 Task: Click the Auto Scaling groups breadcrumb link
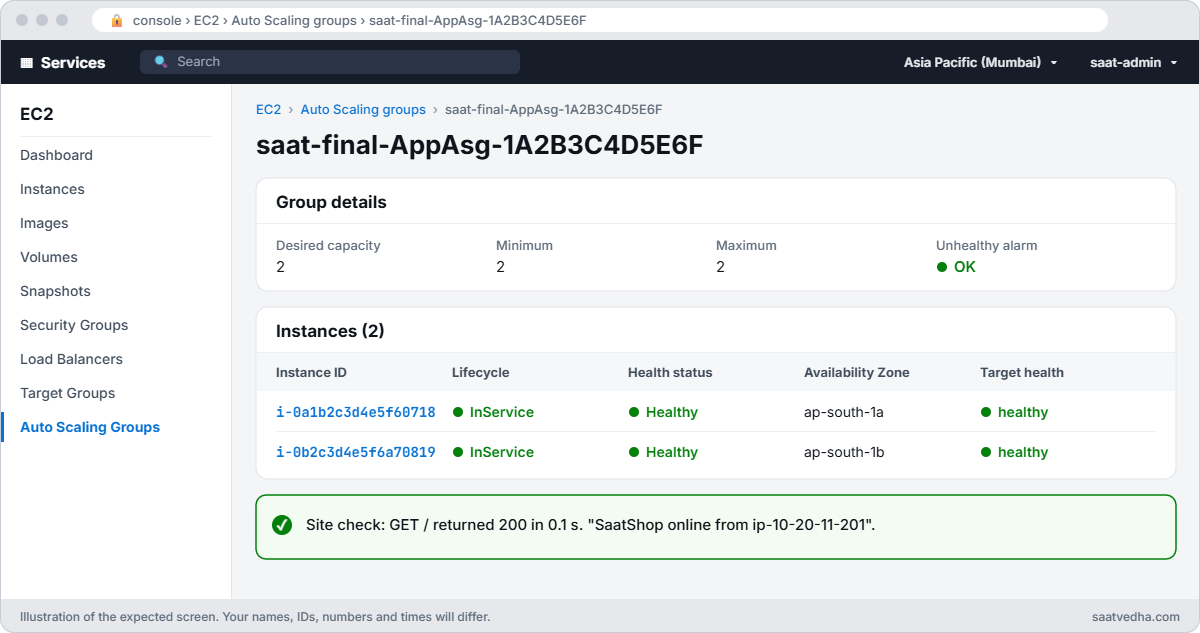point(363,109)
